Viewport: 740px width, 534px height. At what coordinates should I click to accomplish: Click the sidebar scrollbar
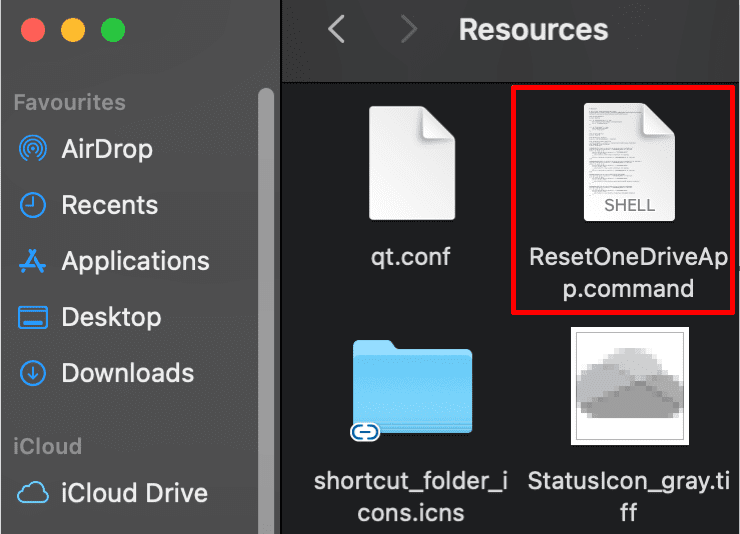(x=266, y=300)
